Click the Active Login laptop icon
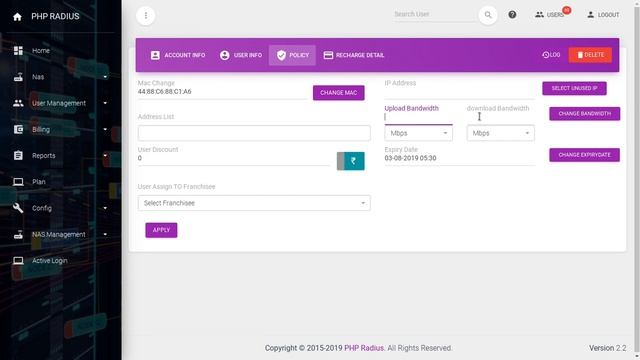Image resolution: width=640 pixels, height=360 pixels. 18,260
